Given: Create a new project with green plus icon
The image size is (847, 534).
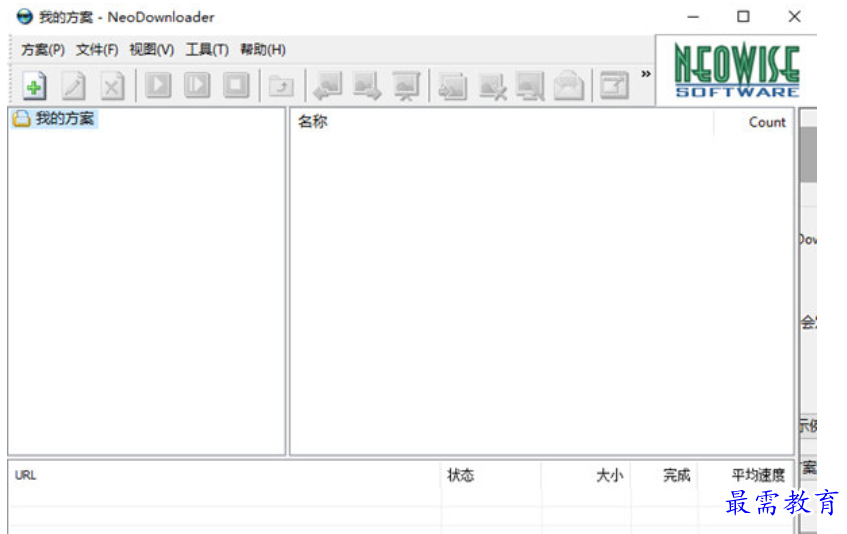Looking at the screenshot, I should coord(35,86).
